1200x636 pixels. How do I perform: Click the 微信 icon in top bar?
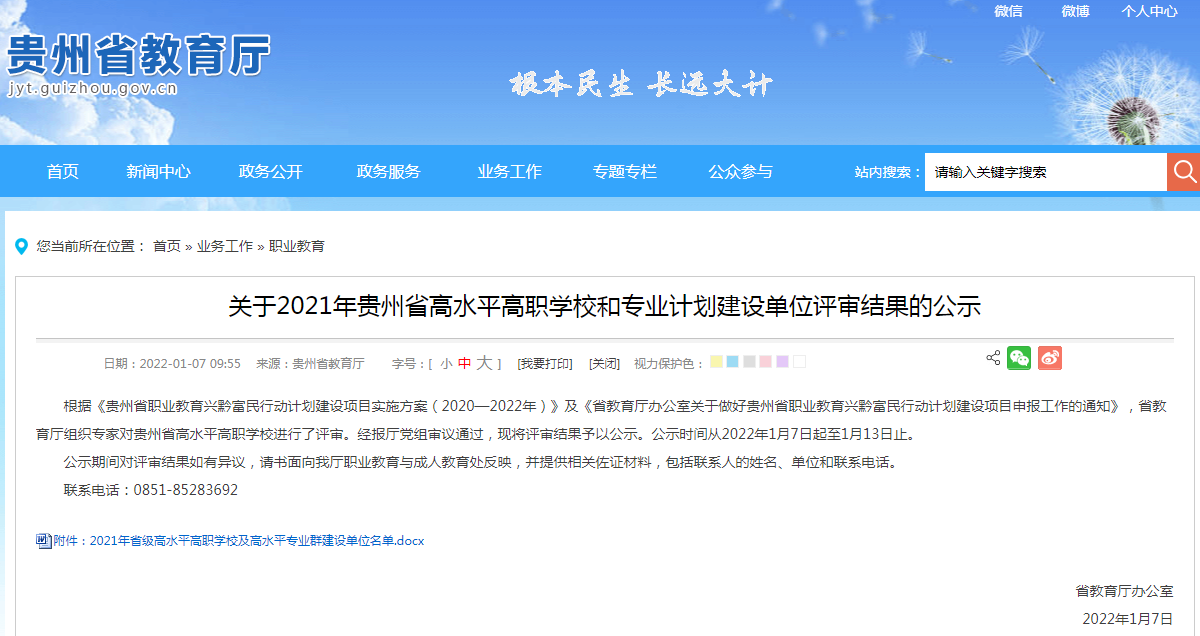pos(1008,12)
